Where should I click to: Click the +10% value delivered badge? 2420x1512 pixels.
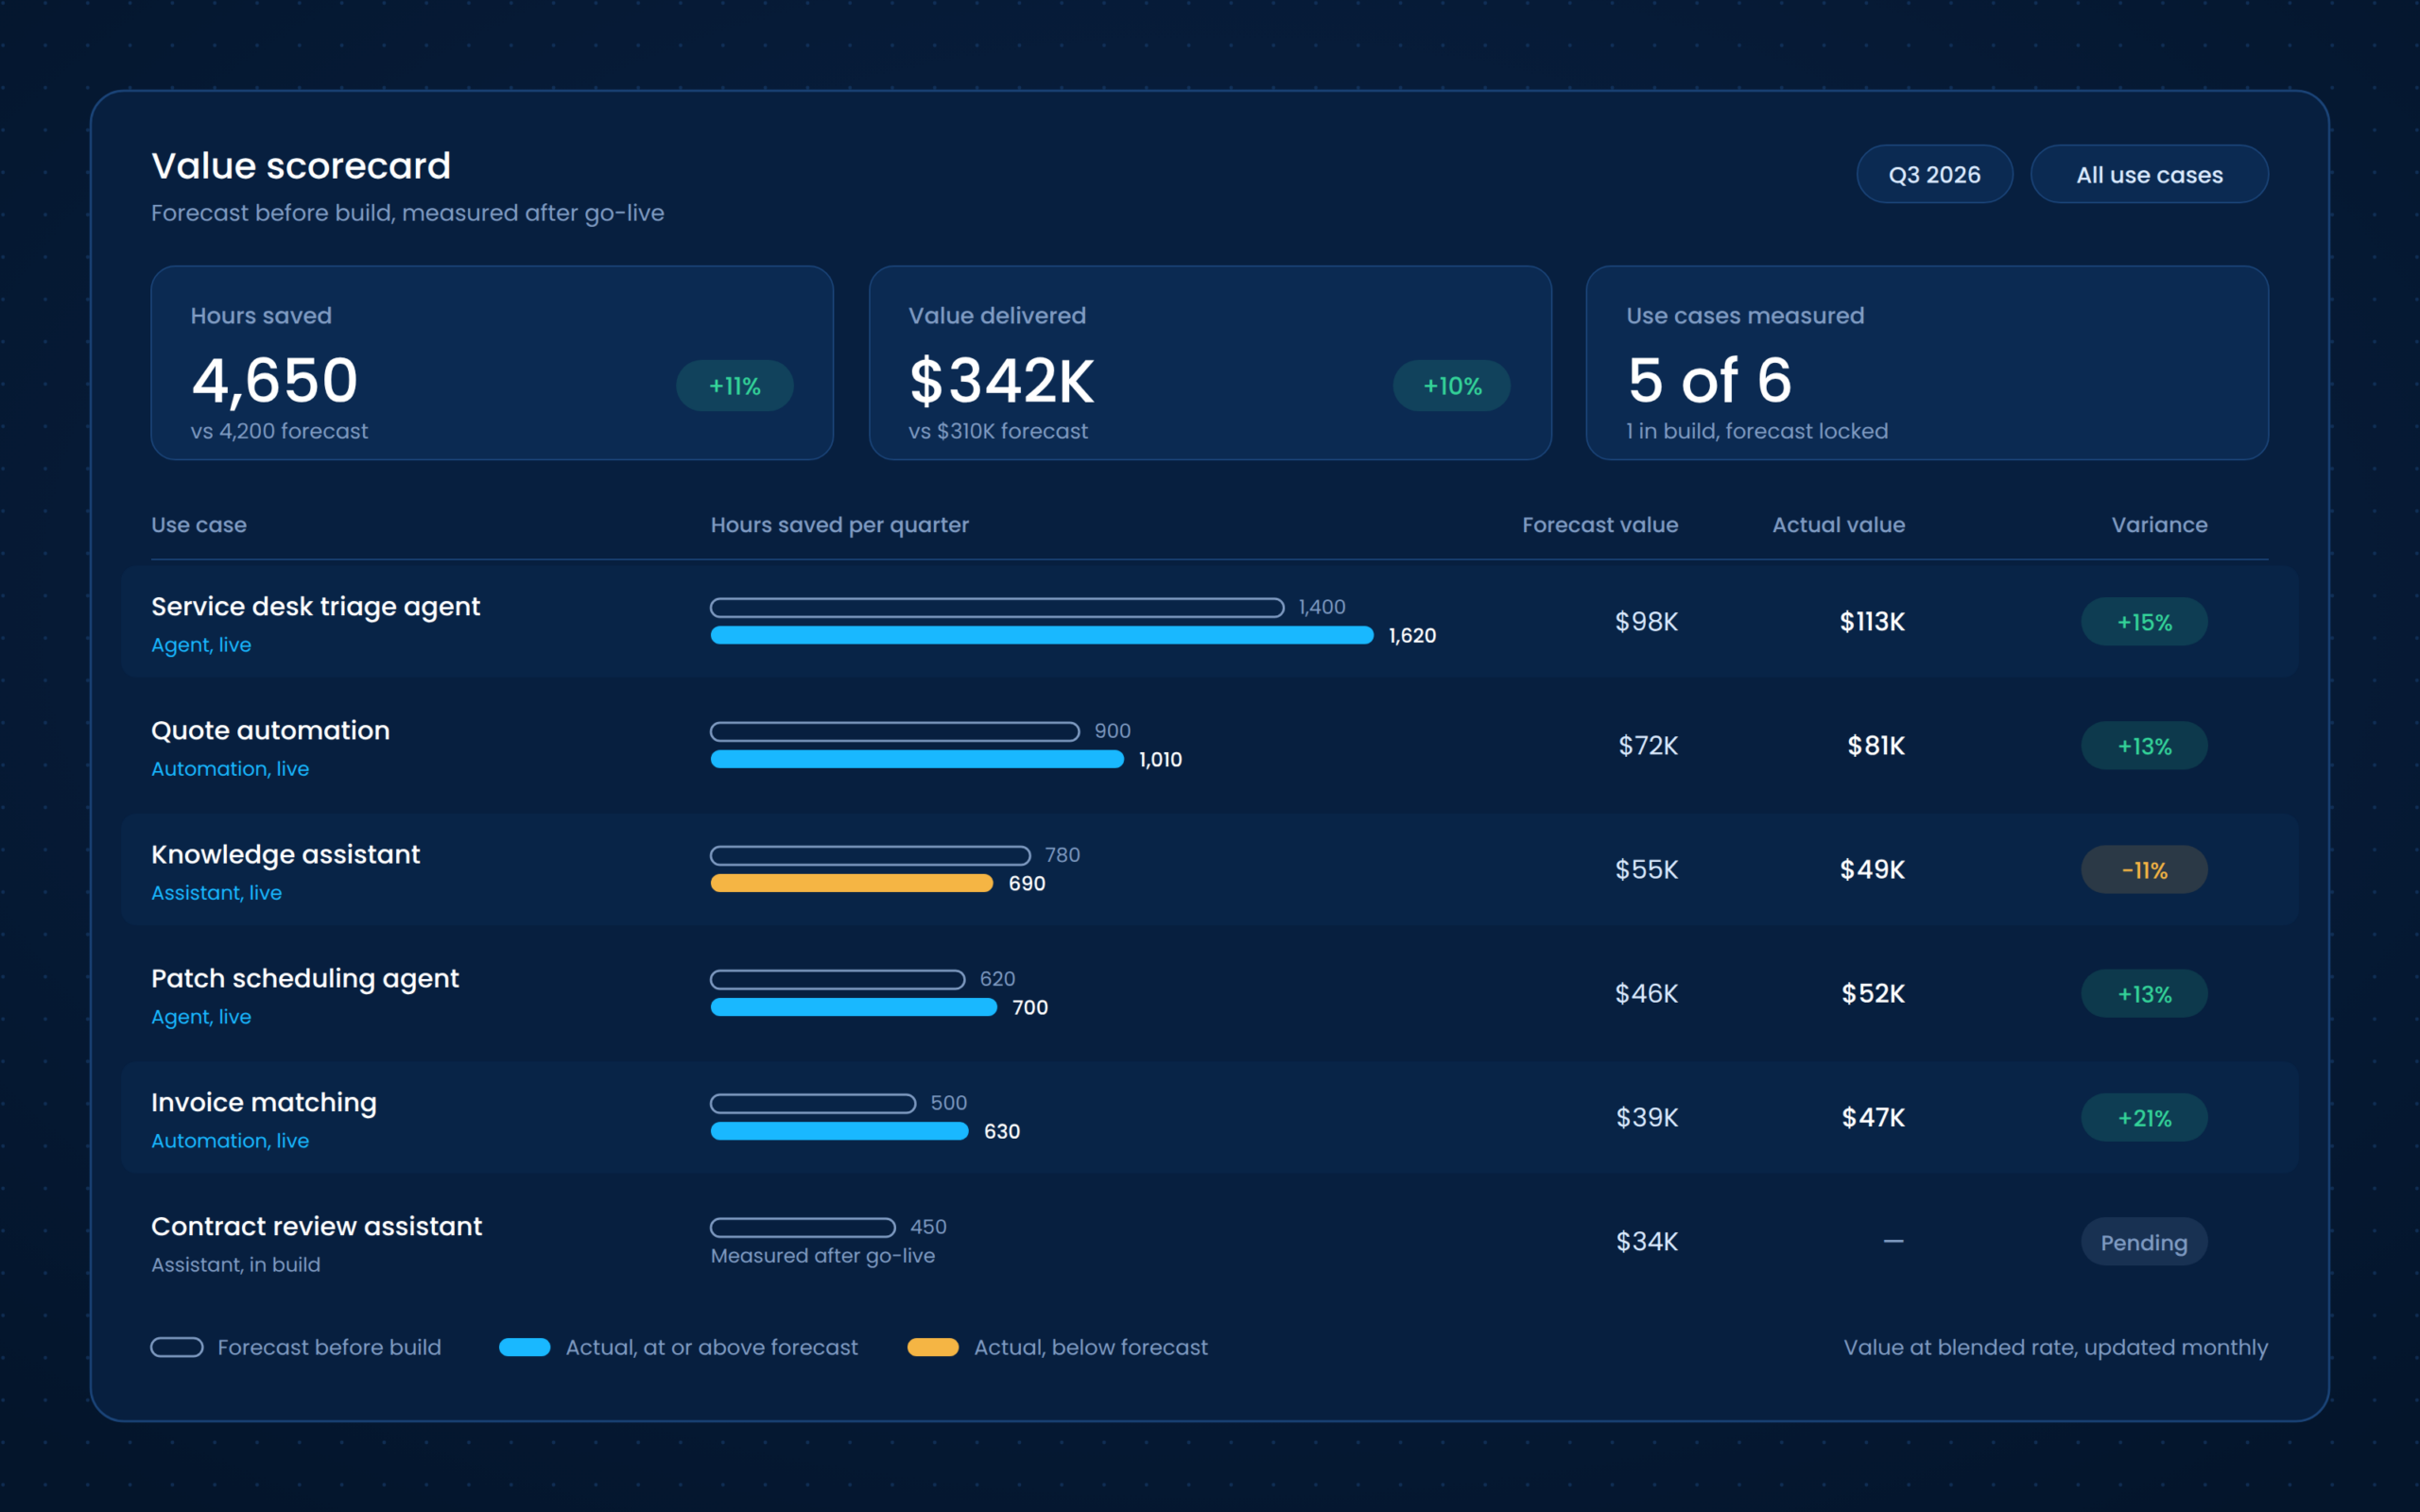tap(1452, 386)
